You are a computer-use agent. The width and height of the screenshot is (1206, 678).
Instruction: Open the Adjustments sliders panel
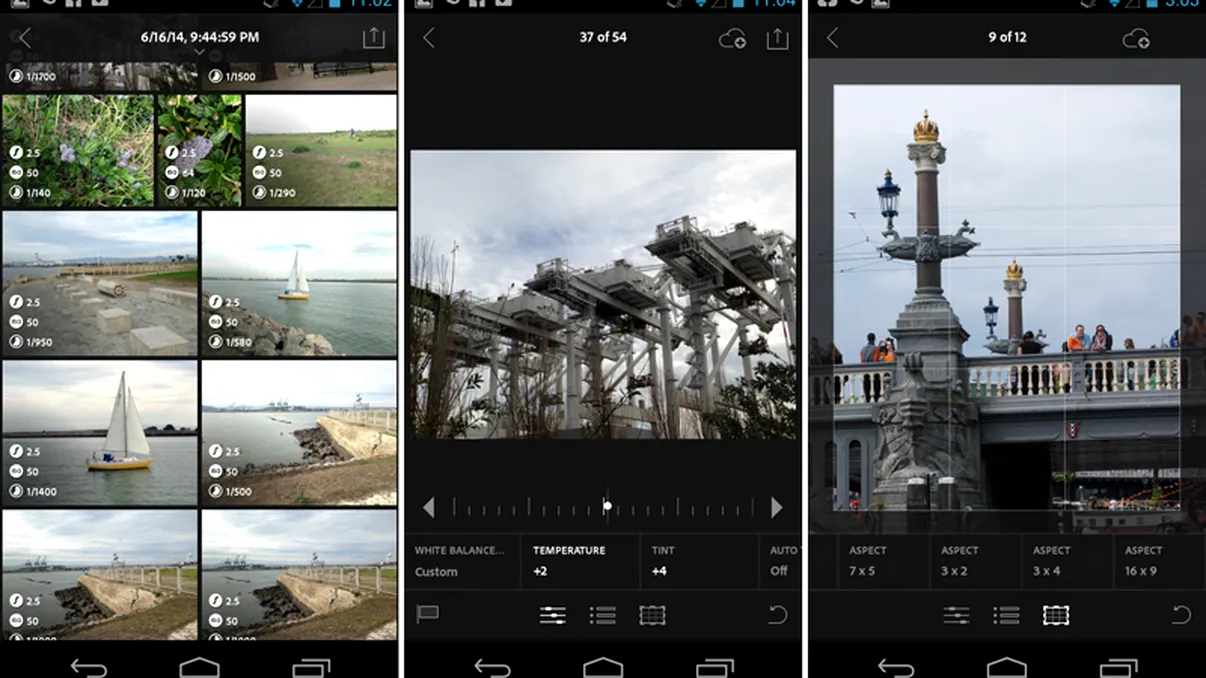(553, 615)
